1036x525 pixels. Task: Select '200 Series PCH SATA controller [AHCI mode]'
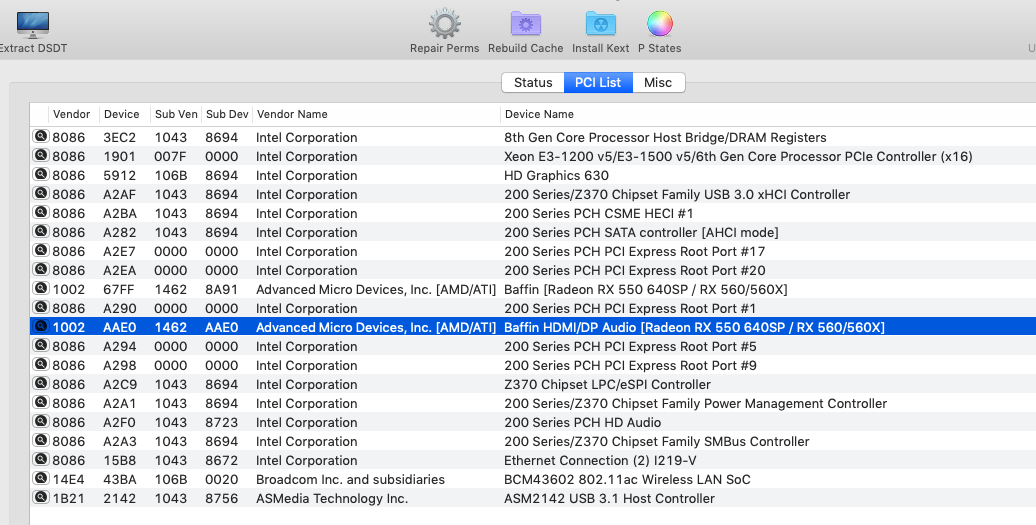pyautogui.click(x=641, y=232)
